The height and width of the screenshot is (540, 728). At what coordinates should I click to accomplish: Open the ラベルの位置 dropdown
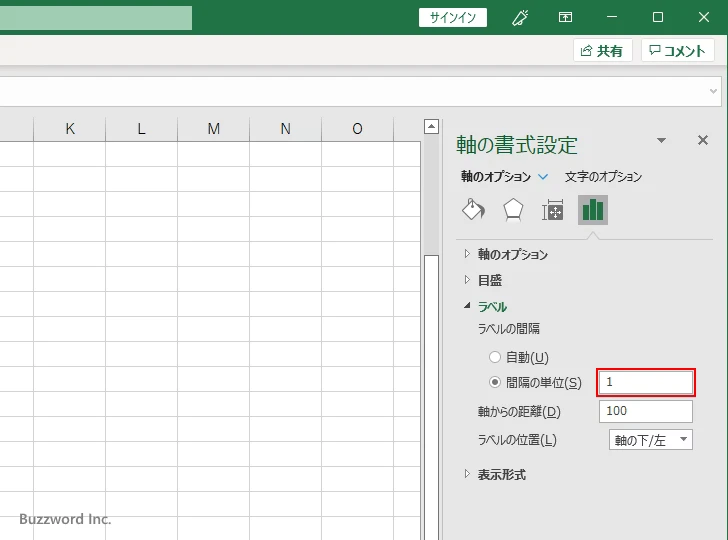[x=650, y=440]
